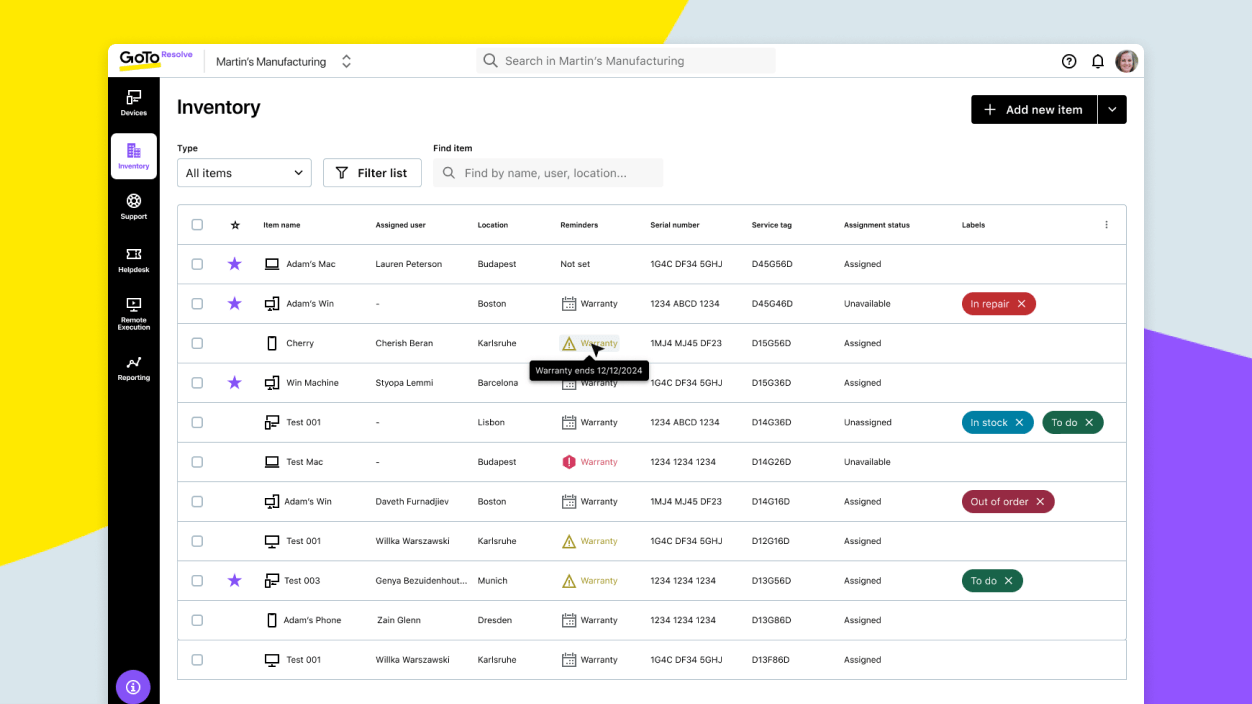Screen dimensions: 1252x704
Task: Open Remote Execution from the sidebar
Action: 133,312
